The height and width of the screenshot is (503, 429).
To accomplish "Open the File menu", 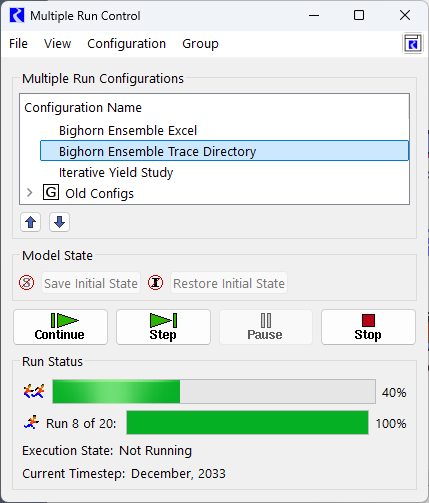I will tap(18, 44).
